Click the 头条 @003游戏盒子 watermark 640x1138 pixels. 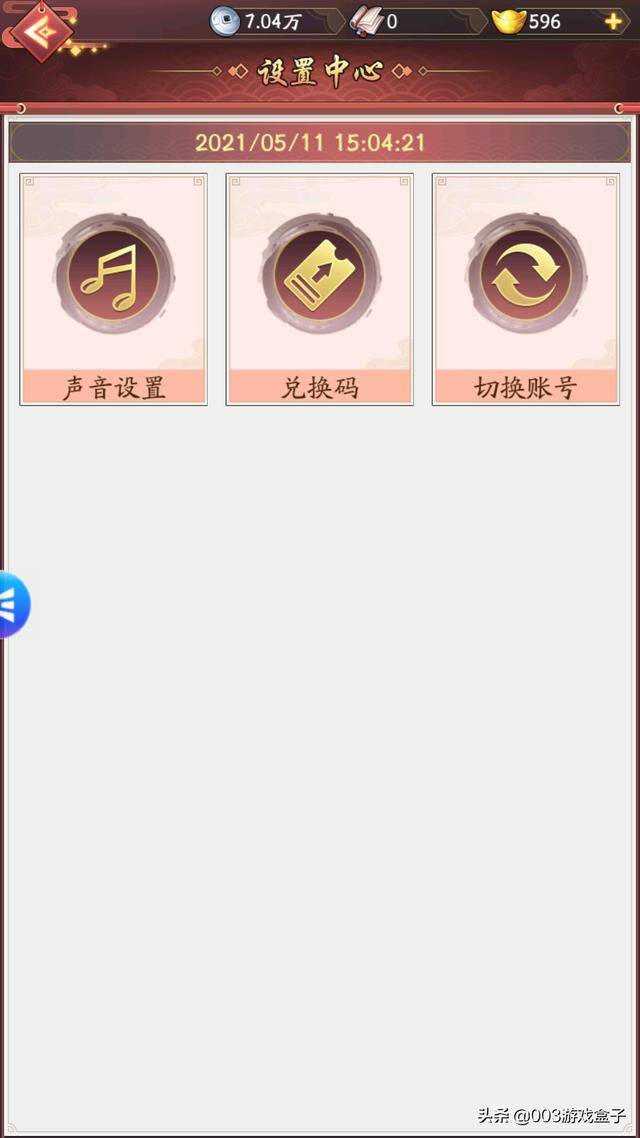[551, 1115]
